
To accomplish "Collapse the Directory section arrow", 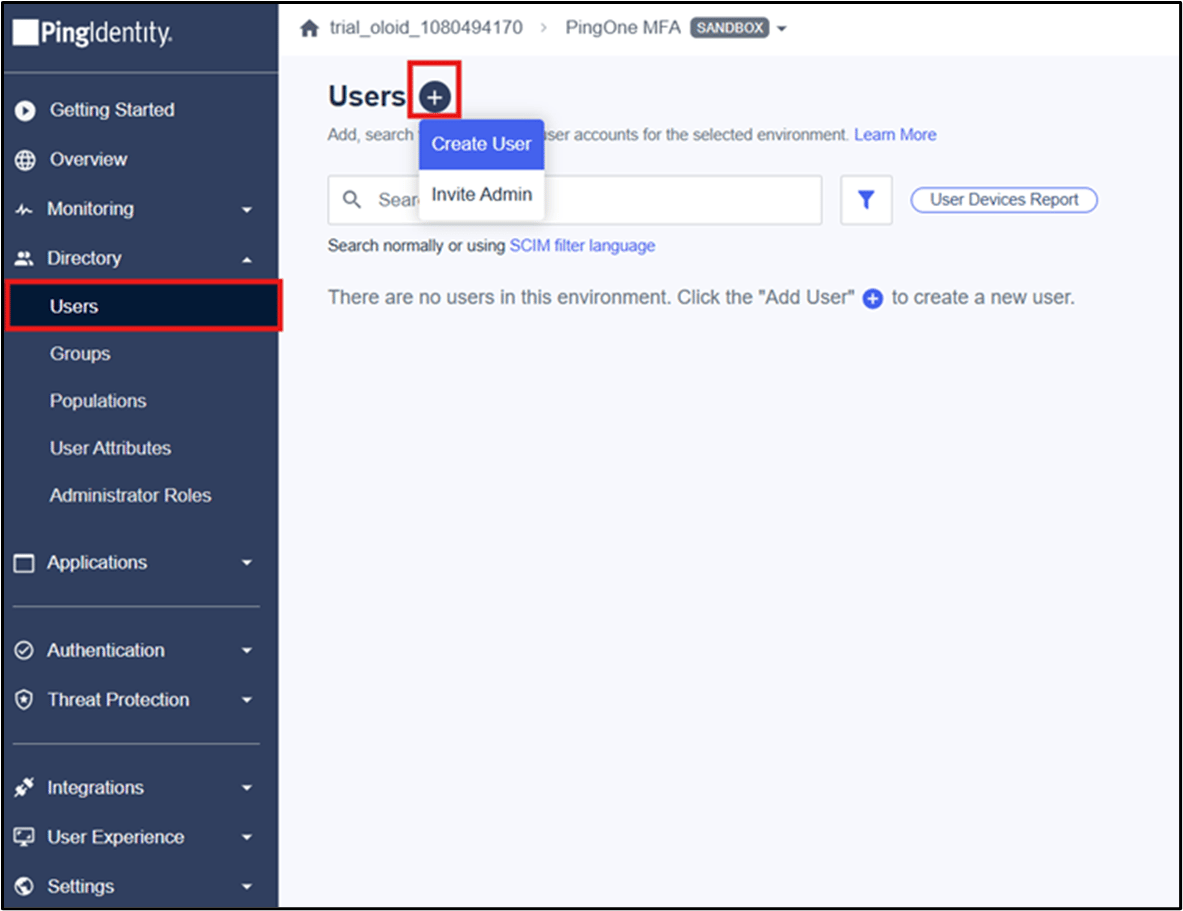I will [x=247, y=260].
